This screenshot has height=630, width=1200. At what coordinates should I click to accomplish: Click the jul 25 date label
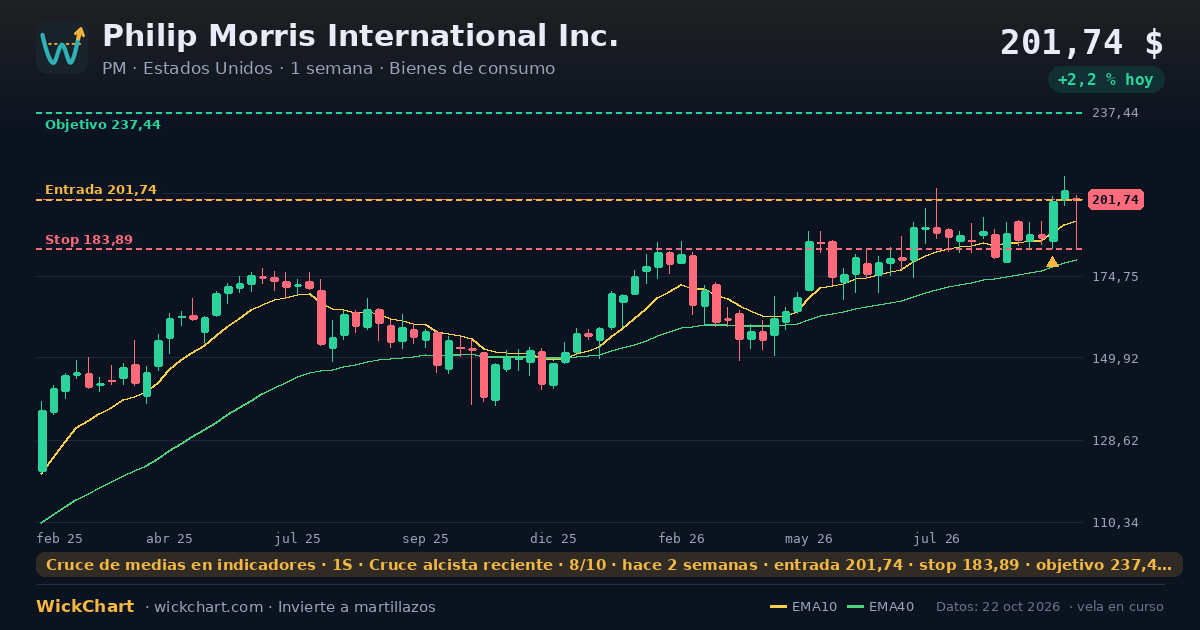tap(297, 538)
